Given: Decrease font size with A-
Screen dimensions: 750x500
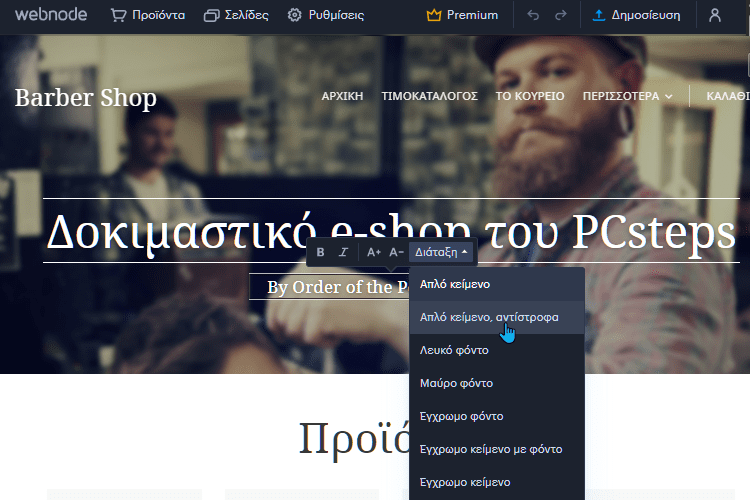Looking at the screenshot, I should tap(396, 252).
